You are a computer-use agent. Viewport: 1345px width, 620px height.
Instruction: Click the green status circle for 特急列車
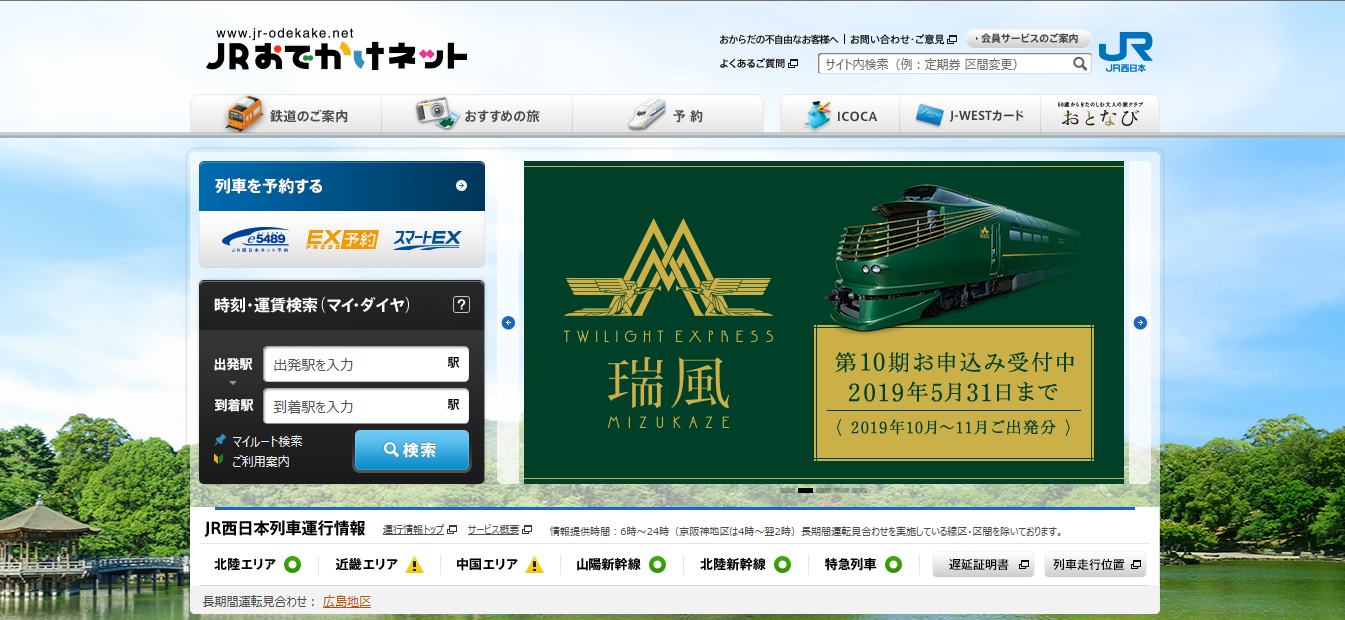(x=893, y=565)
